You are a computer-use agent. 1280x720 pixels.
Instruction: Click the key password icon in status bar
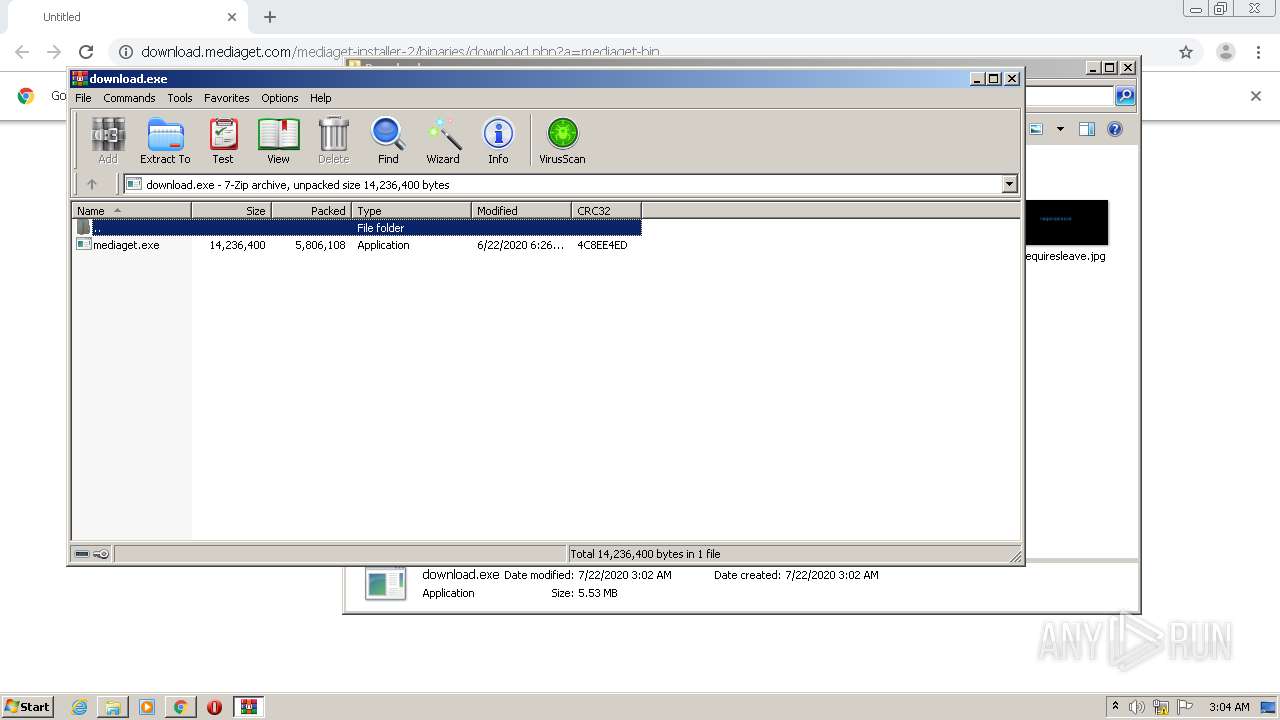(101, 553)
